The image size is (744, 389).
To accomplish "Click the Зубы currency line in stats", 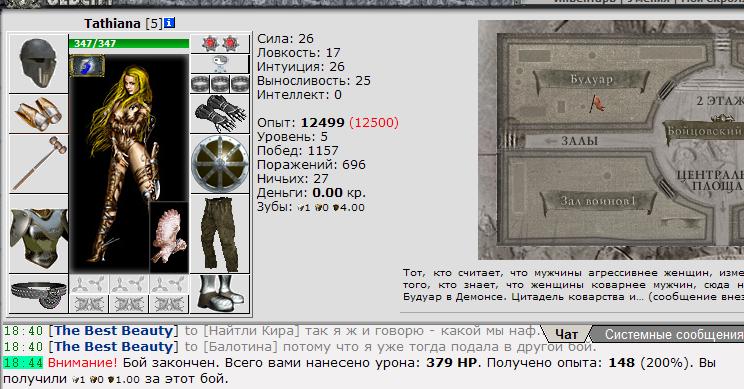I will pyautogui.click(x=311, y=207).
